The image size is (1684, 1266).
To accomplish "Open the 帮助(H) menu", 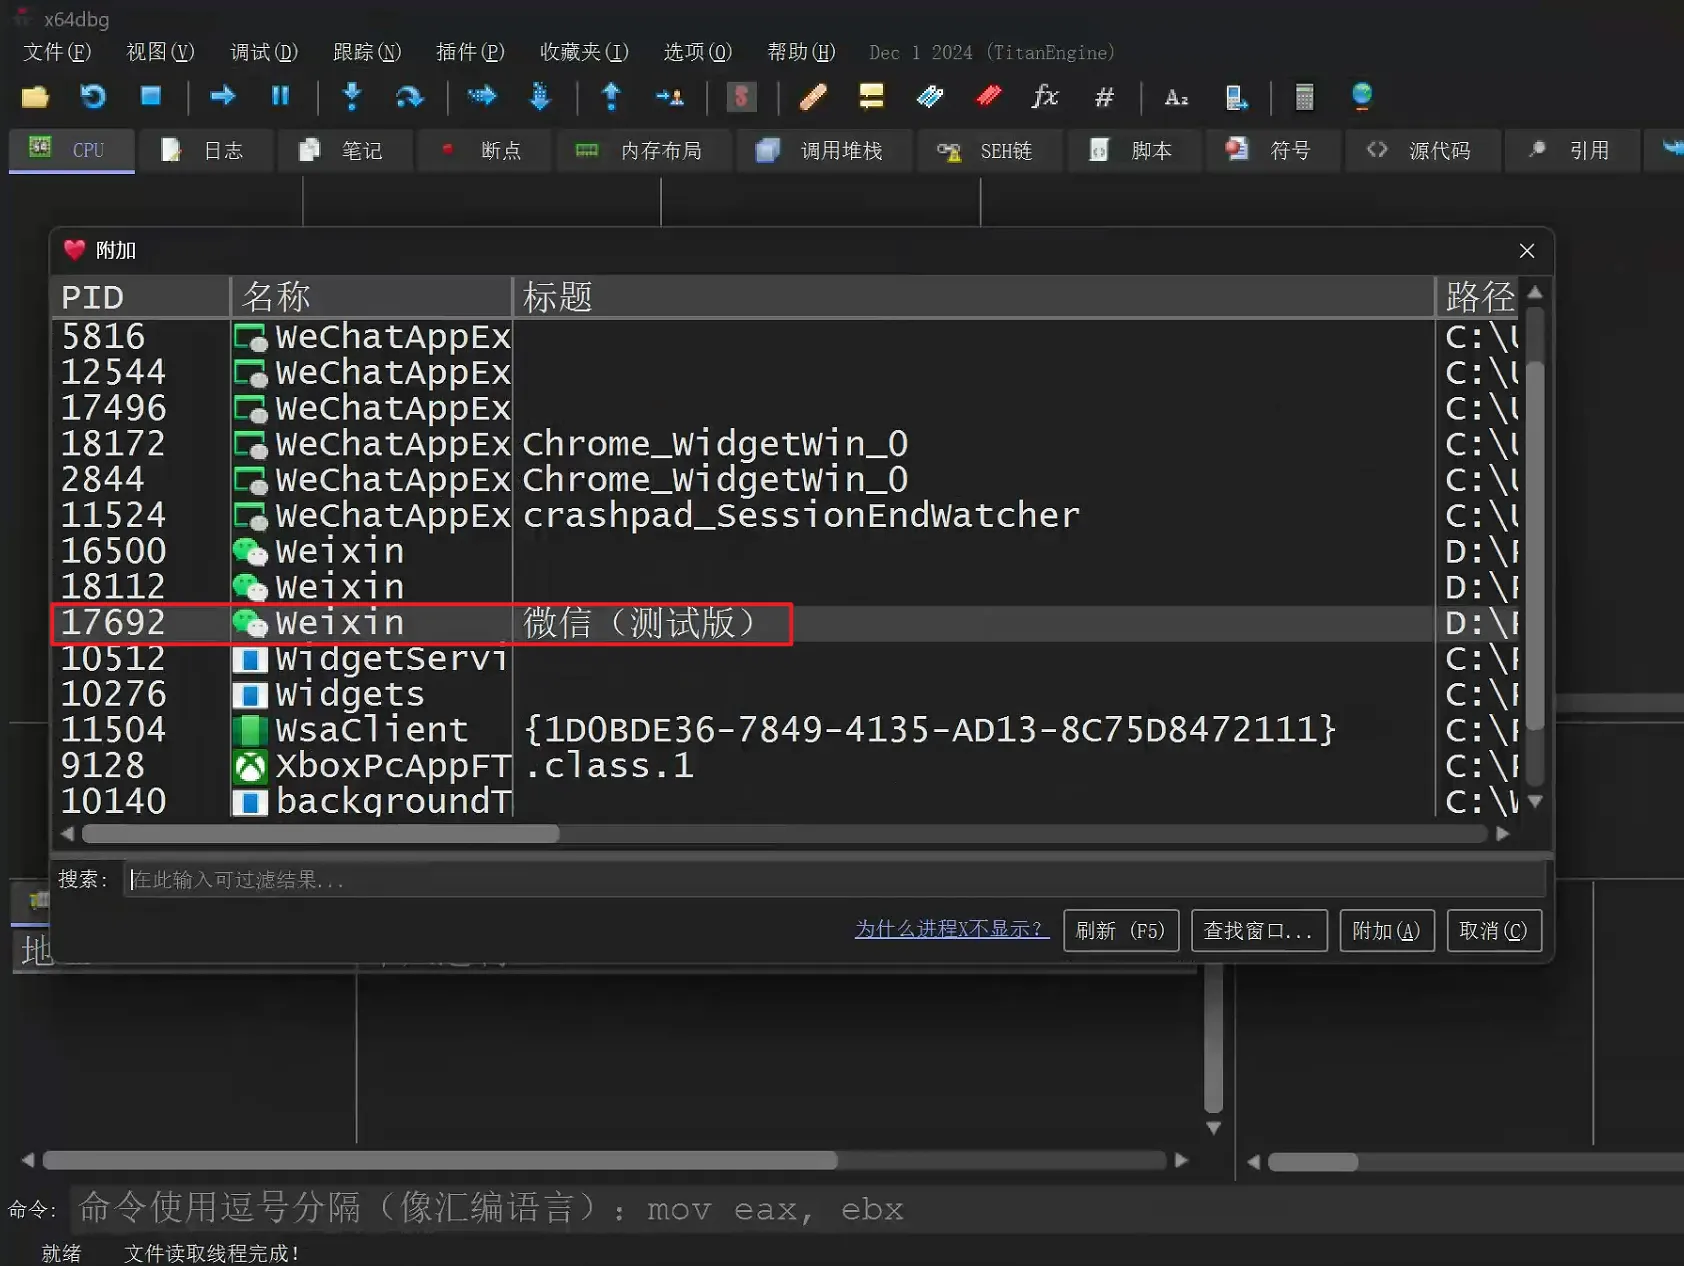I will click(801, 52).
